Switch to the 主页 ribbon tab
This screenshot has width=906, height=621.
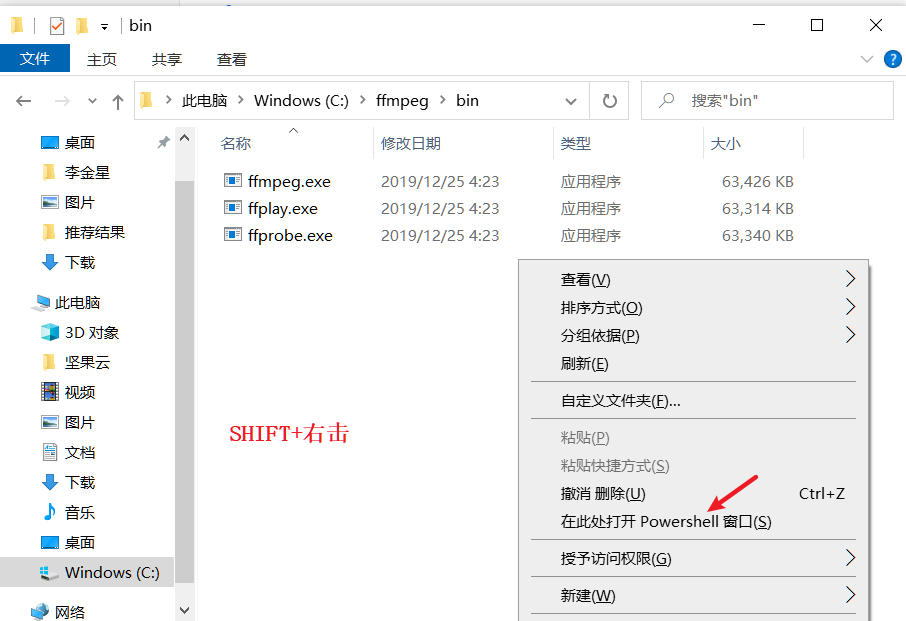(102, 60)
